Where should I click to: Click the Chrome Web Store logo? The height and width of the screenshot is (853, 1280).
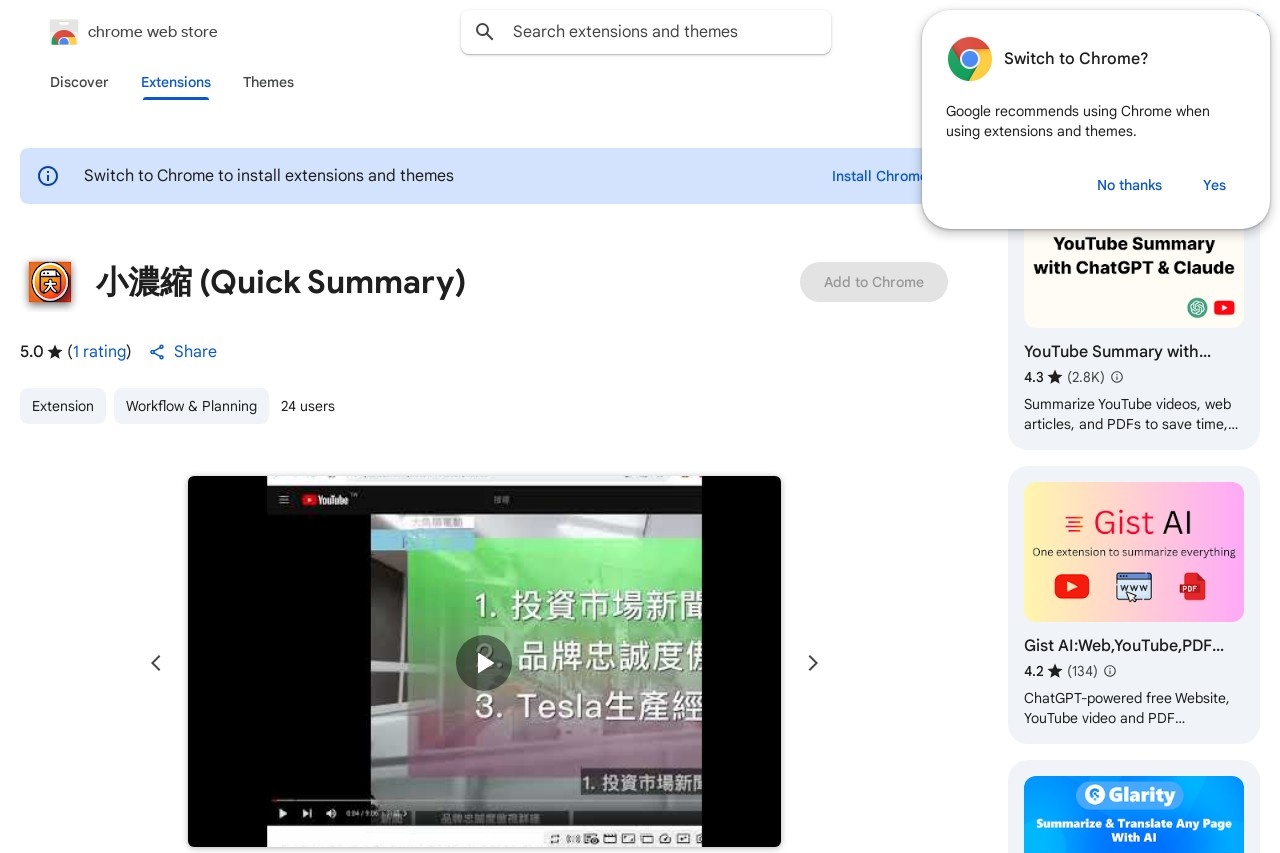pos(64,32)
